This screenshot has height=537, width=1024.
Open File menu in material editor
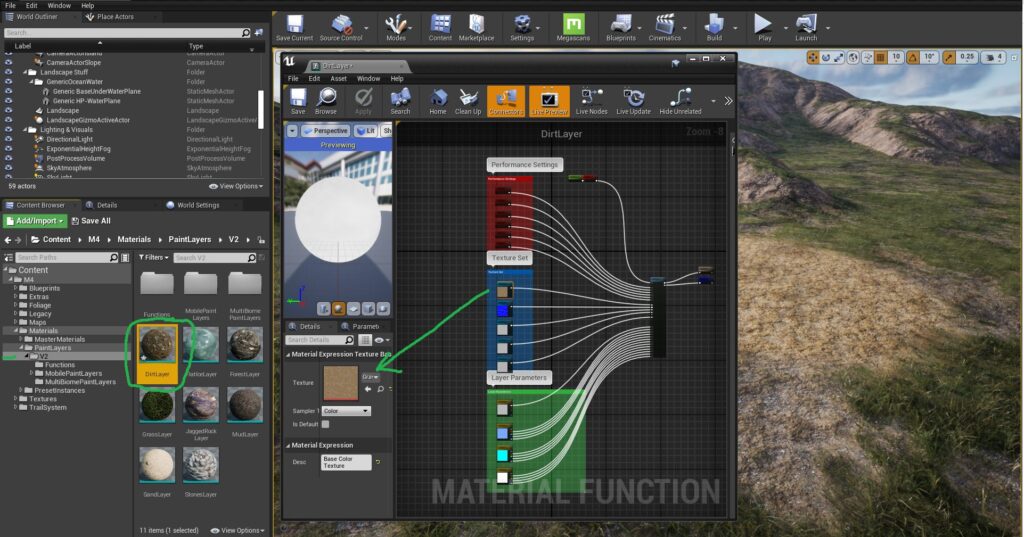coord(293,78)
